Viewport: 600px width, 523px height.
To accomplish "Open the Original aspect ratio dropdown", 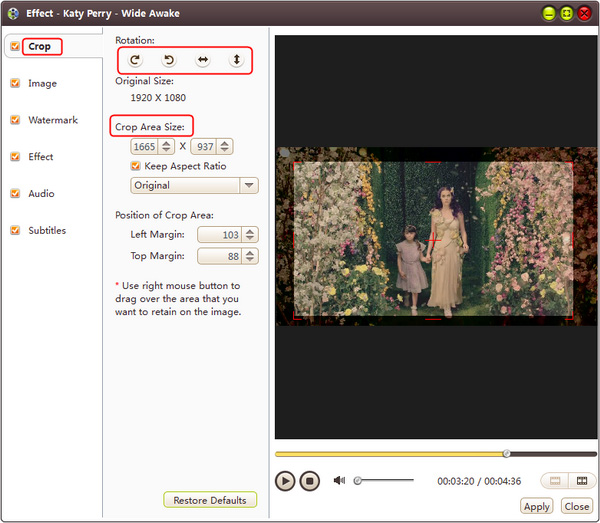I will [248, 186].
